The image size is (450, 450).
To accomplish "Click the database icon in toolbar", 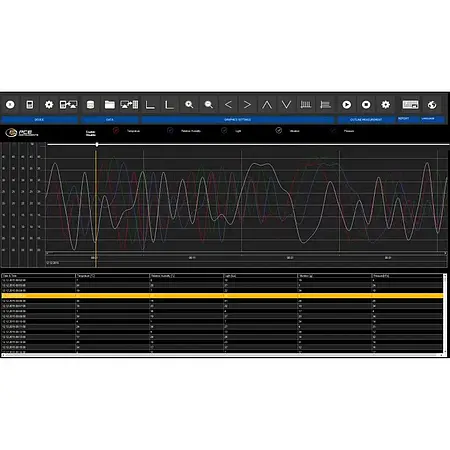I will [x=90, y=105].
